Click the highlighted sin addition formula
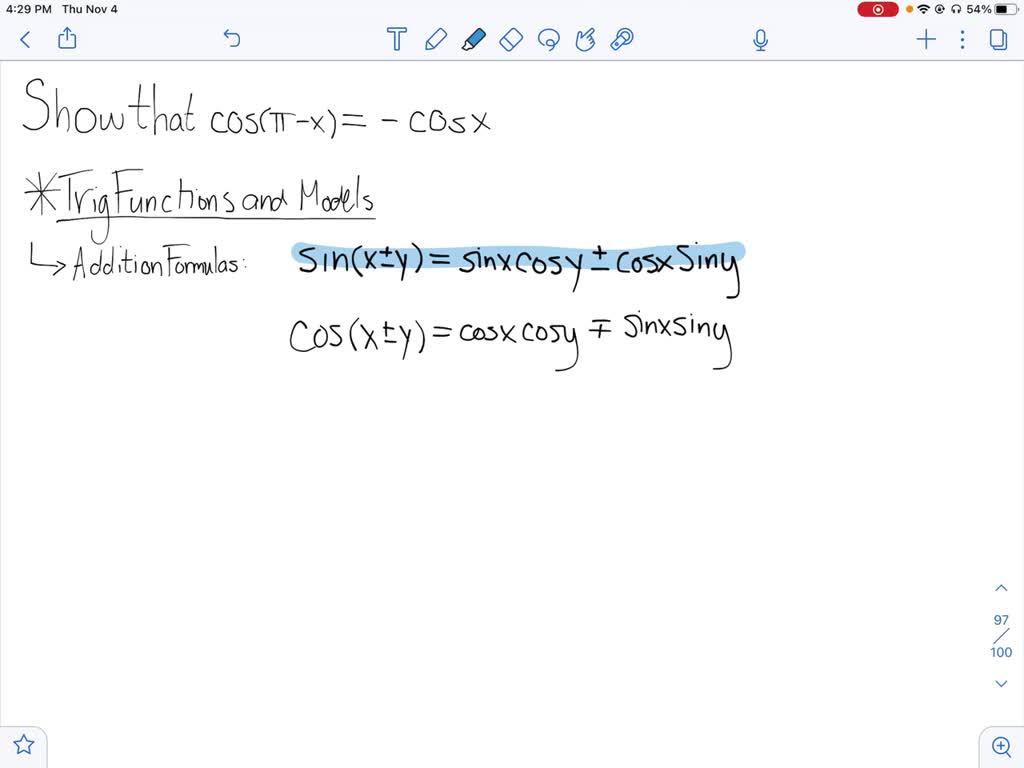 pyautogui.click(x=515, y=262)
